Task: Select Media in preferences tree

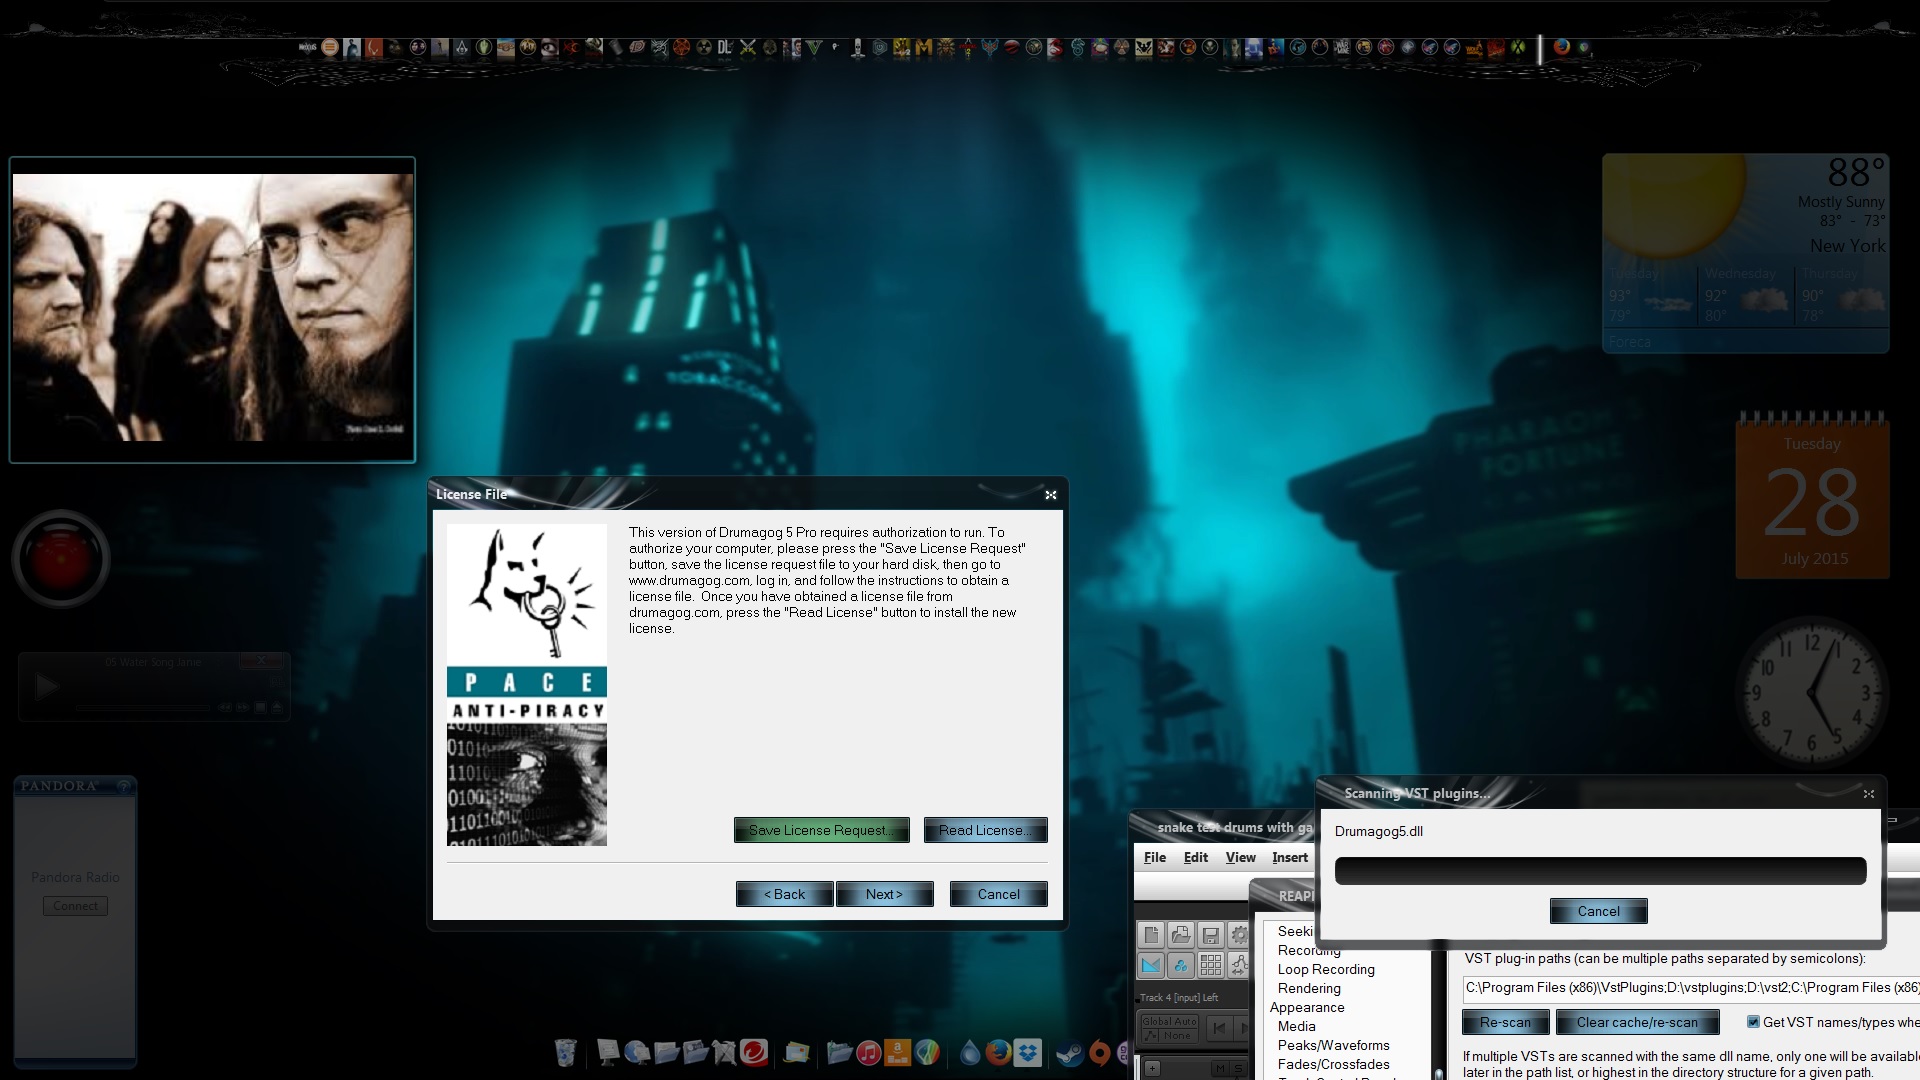Action: pos(1296,1026)
